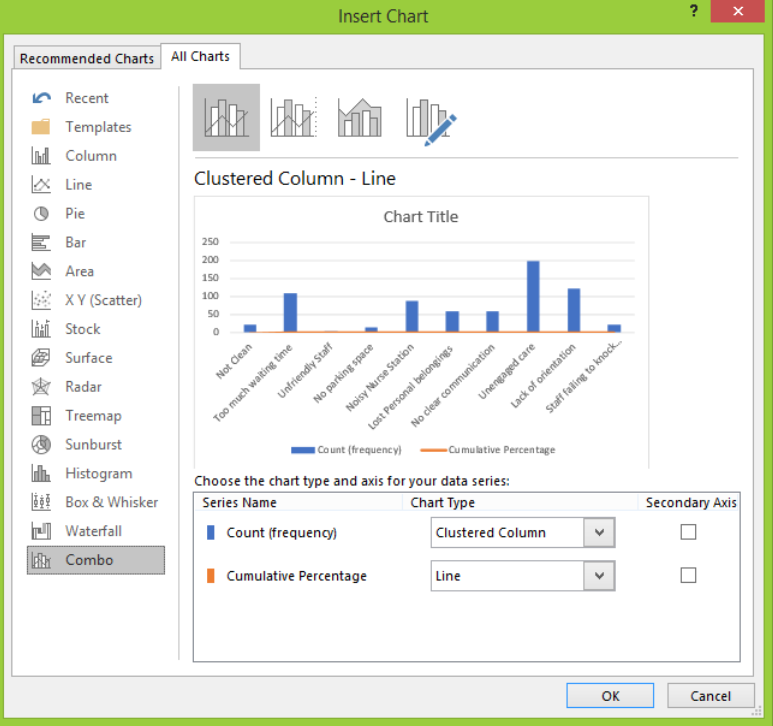The height and width of the screenshot is (726, 773).
Task: Select the Stock chart category
Action: (x=96, y=329)
